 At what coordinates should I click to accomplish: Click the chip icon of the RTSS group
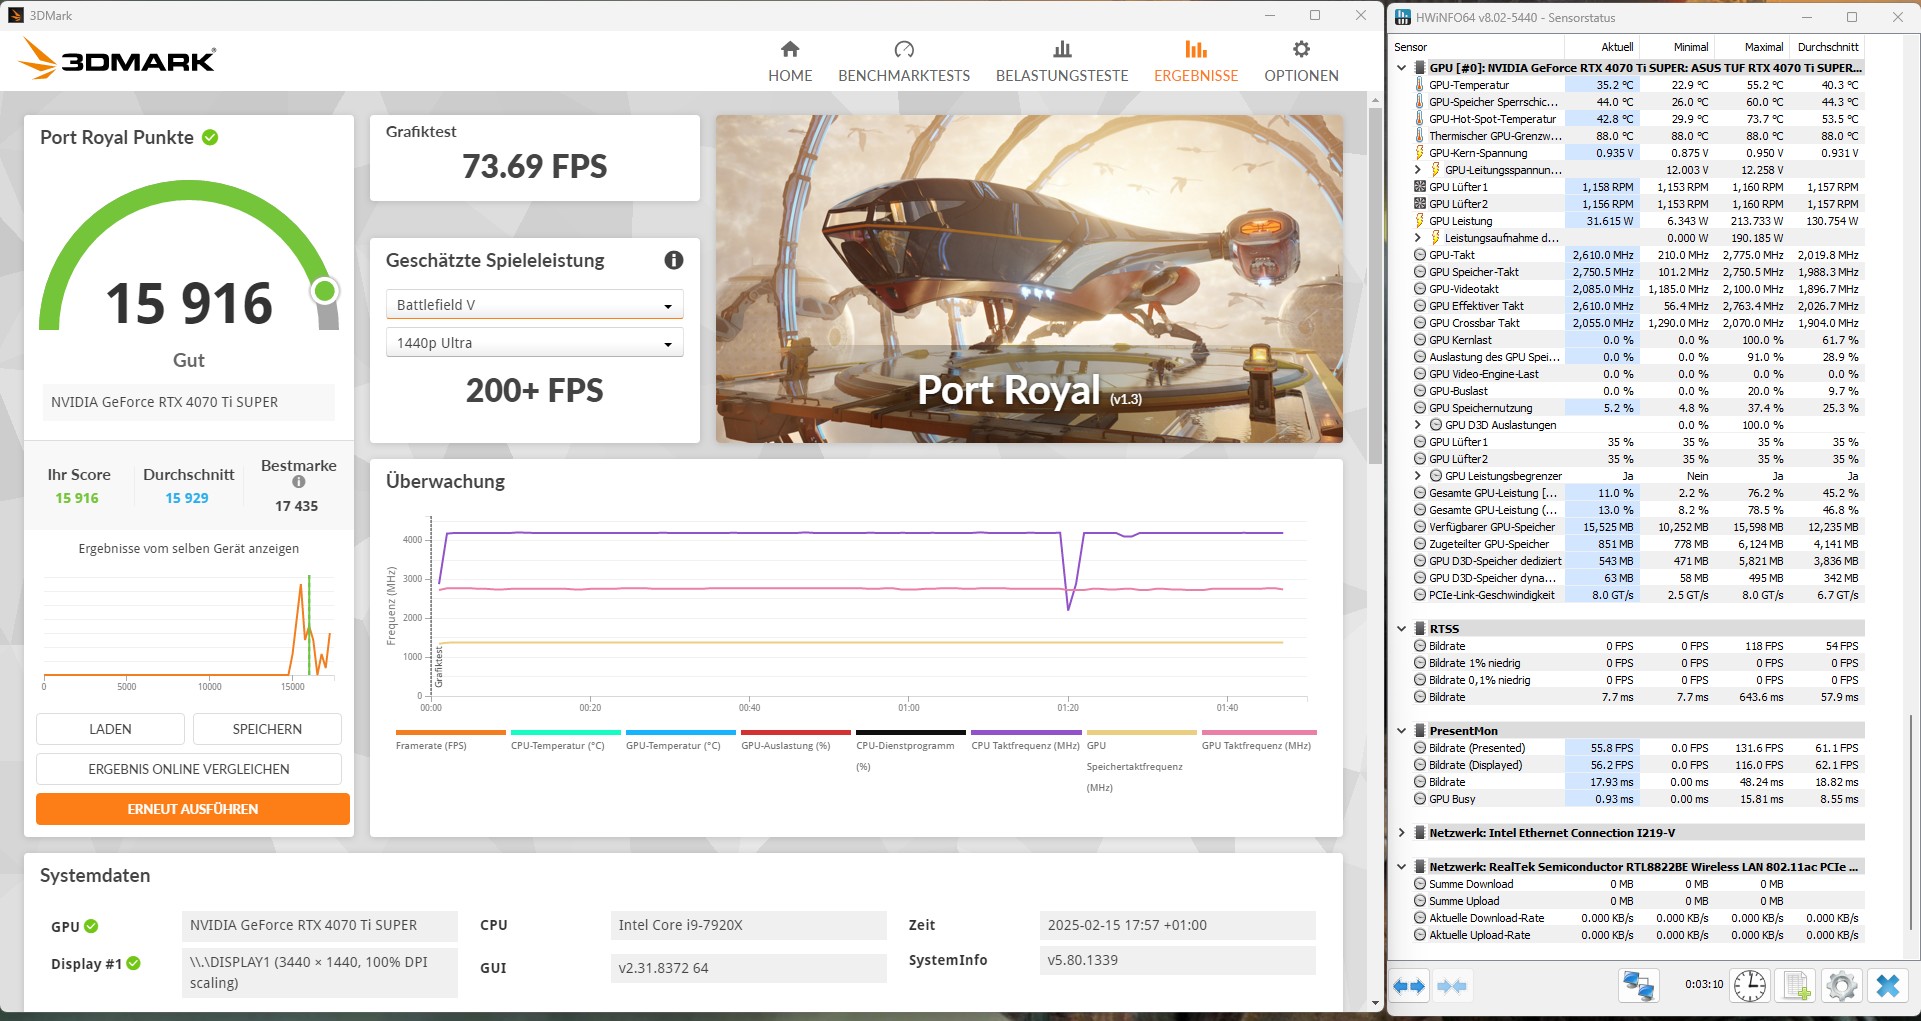click(x=1419, y=629)
